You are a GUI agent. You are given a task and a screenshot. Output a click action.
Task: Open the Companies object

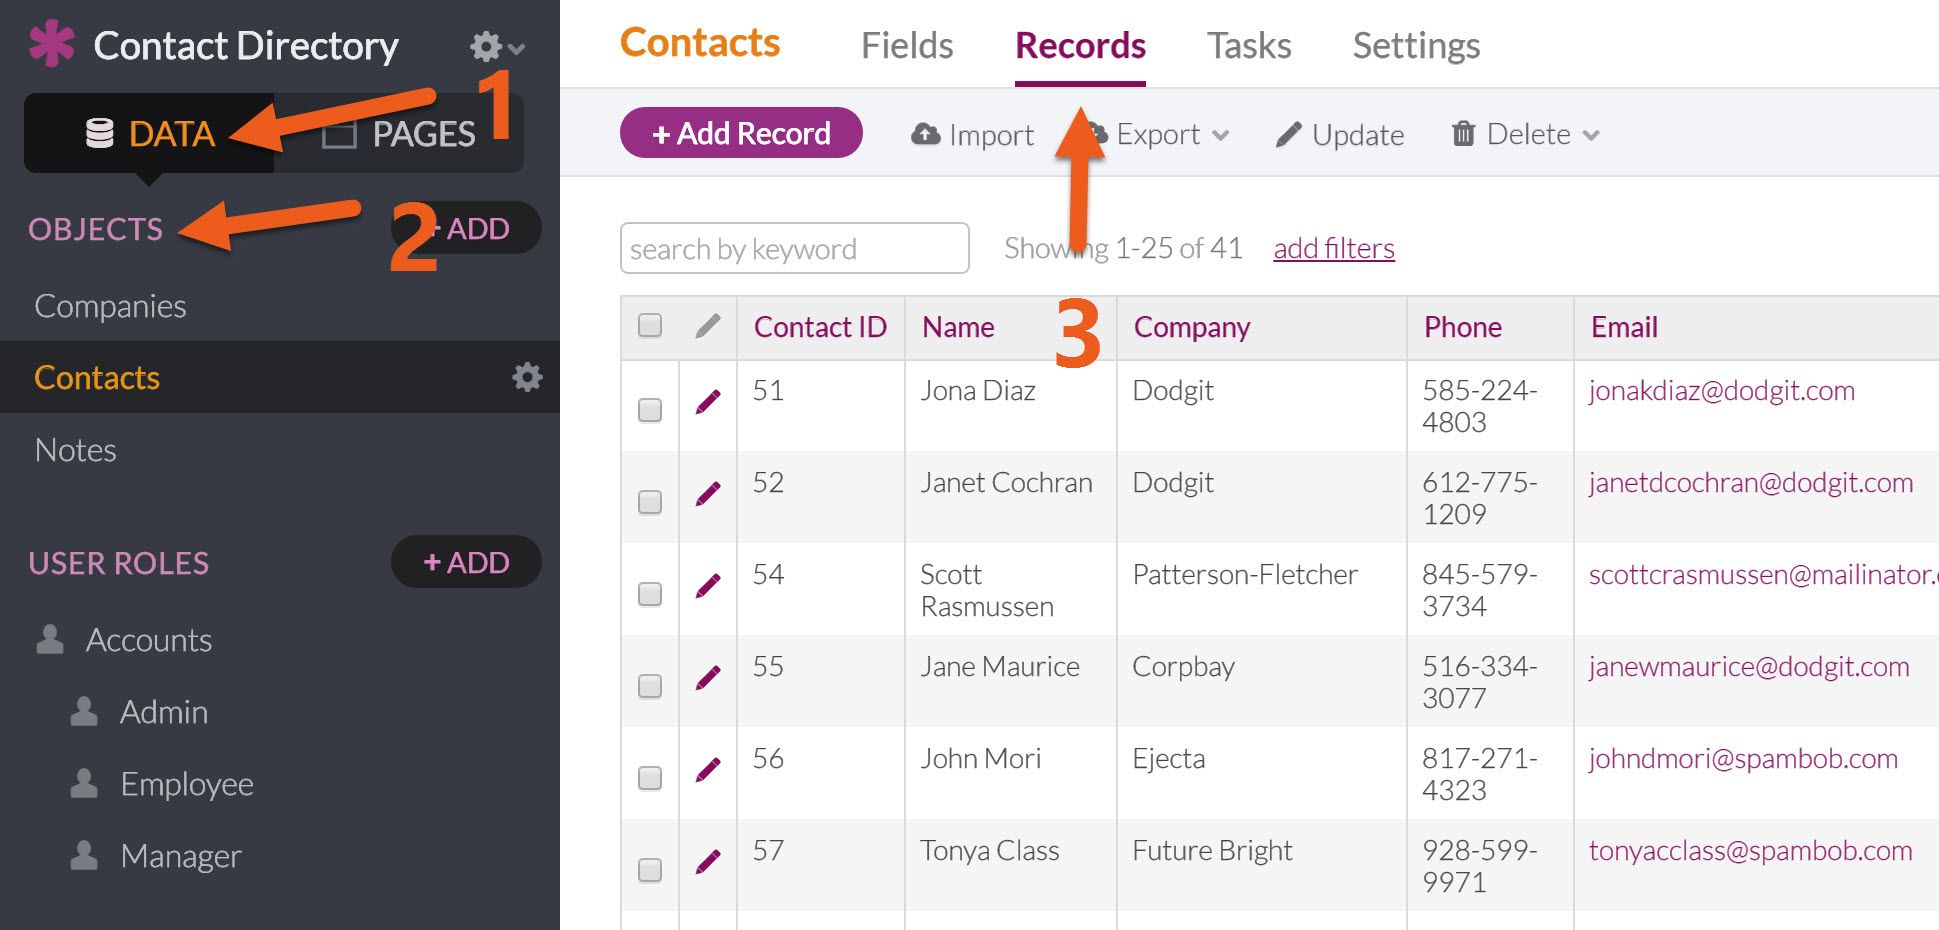tap(110, 306)
